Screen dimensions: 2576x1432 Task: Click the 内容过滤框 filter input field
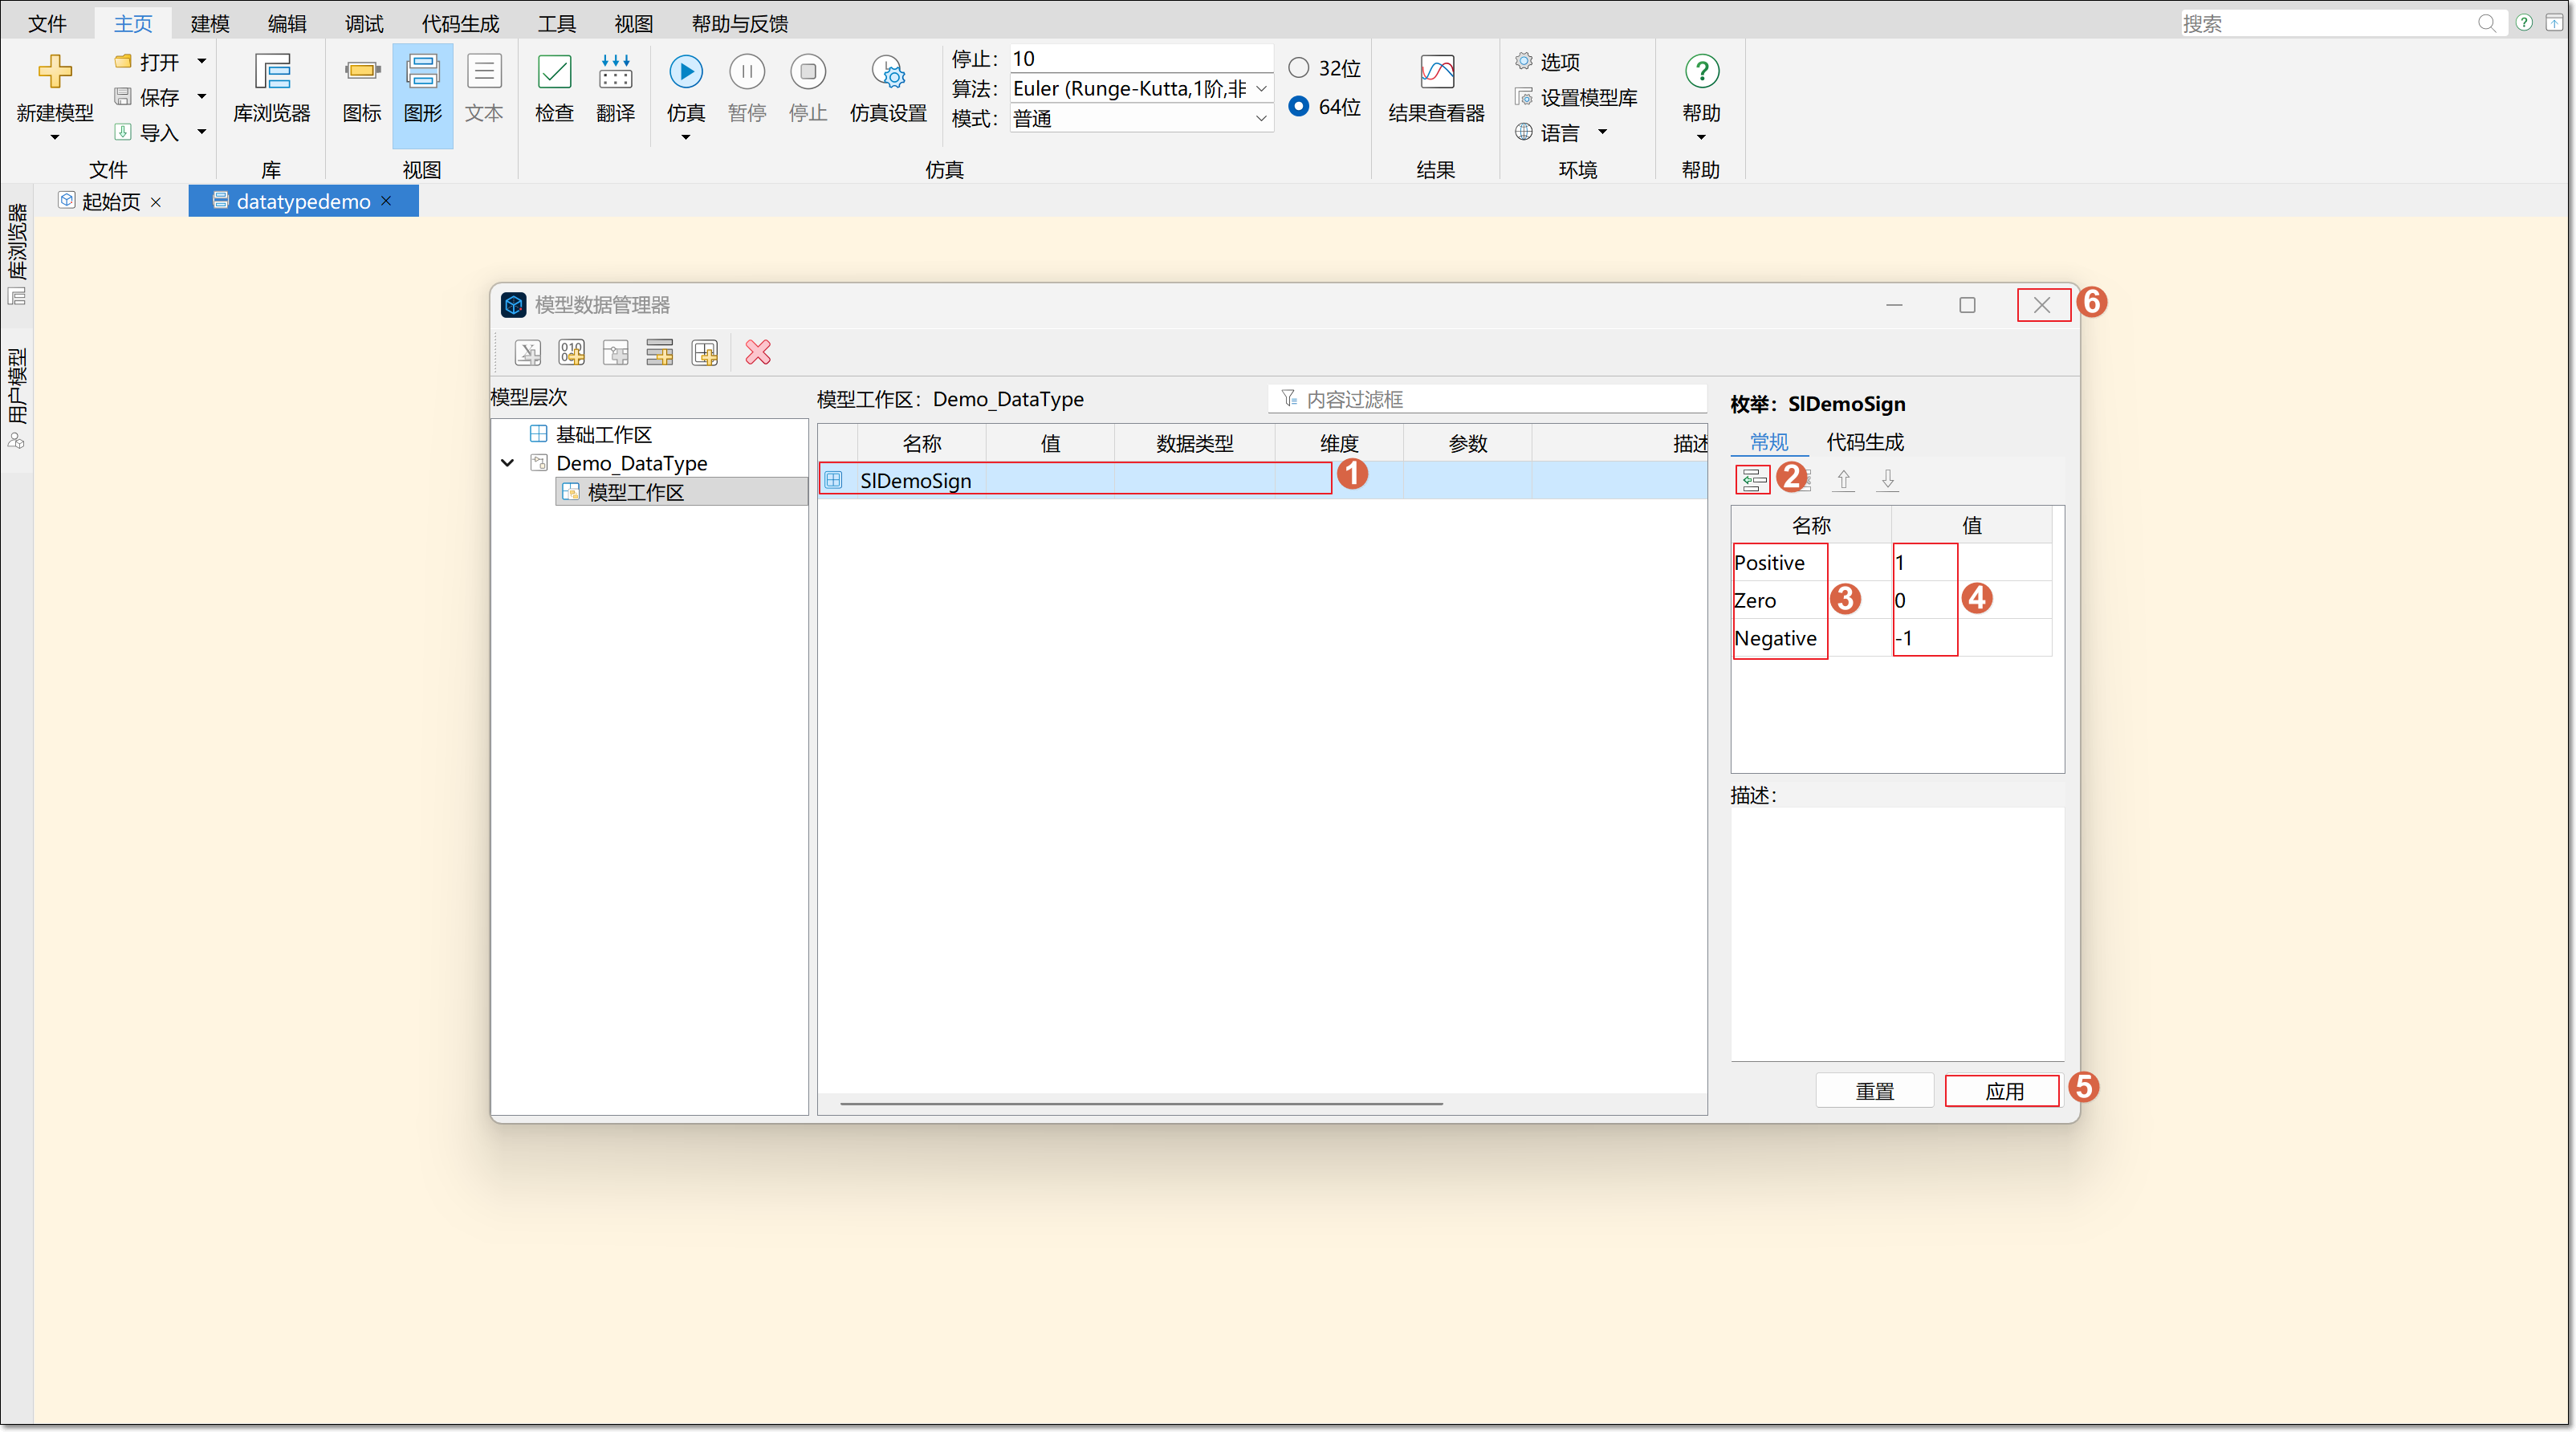1488,399
